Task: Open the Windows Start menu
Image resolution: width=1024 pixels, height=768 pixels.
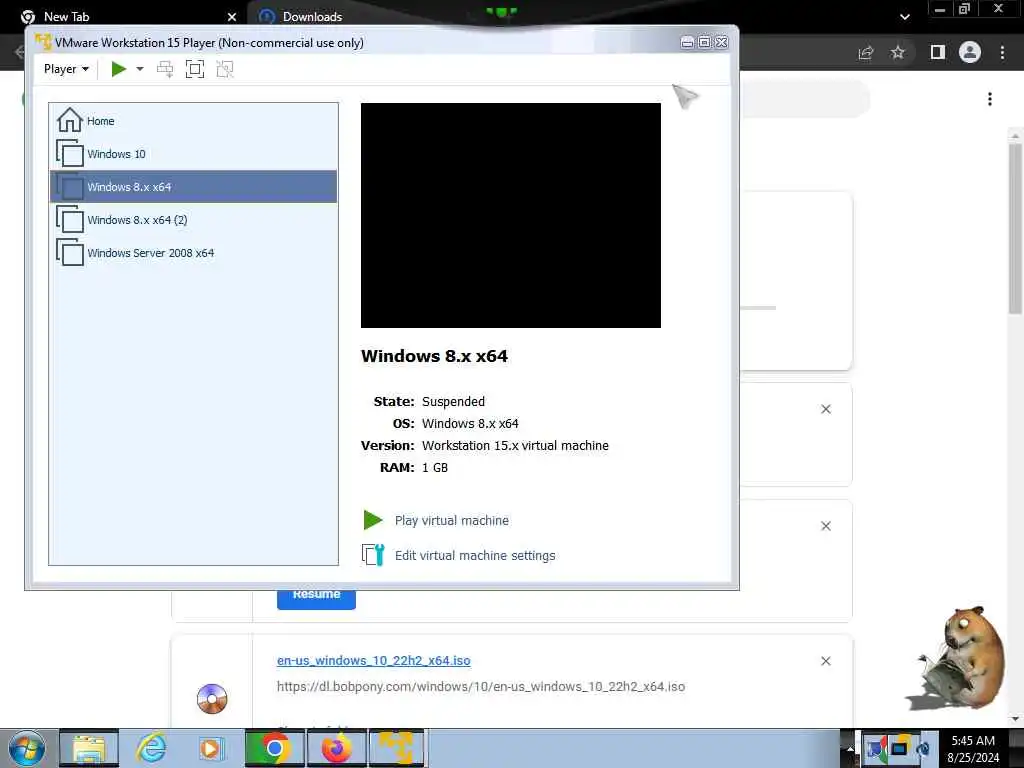Action: point(26,748)
